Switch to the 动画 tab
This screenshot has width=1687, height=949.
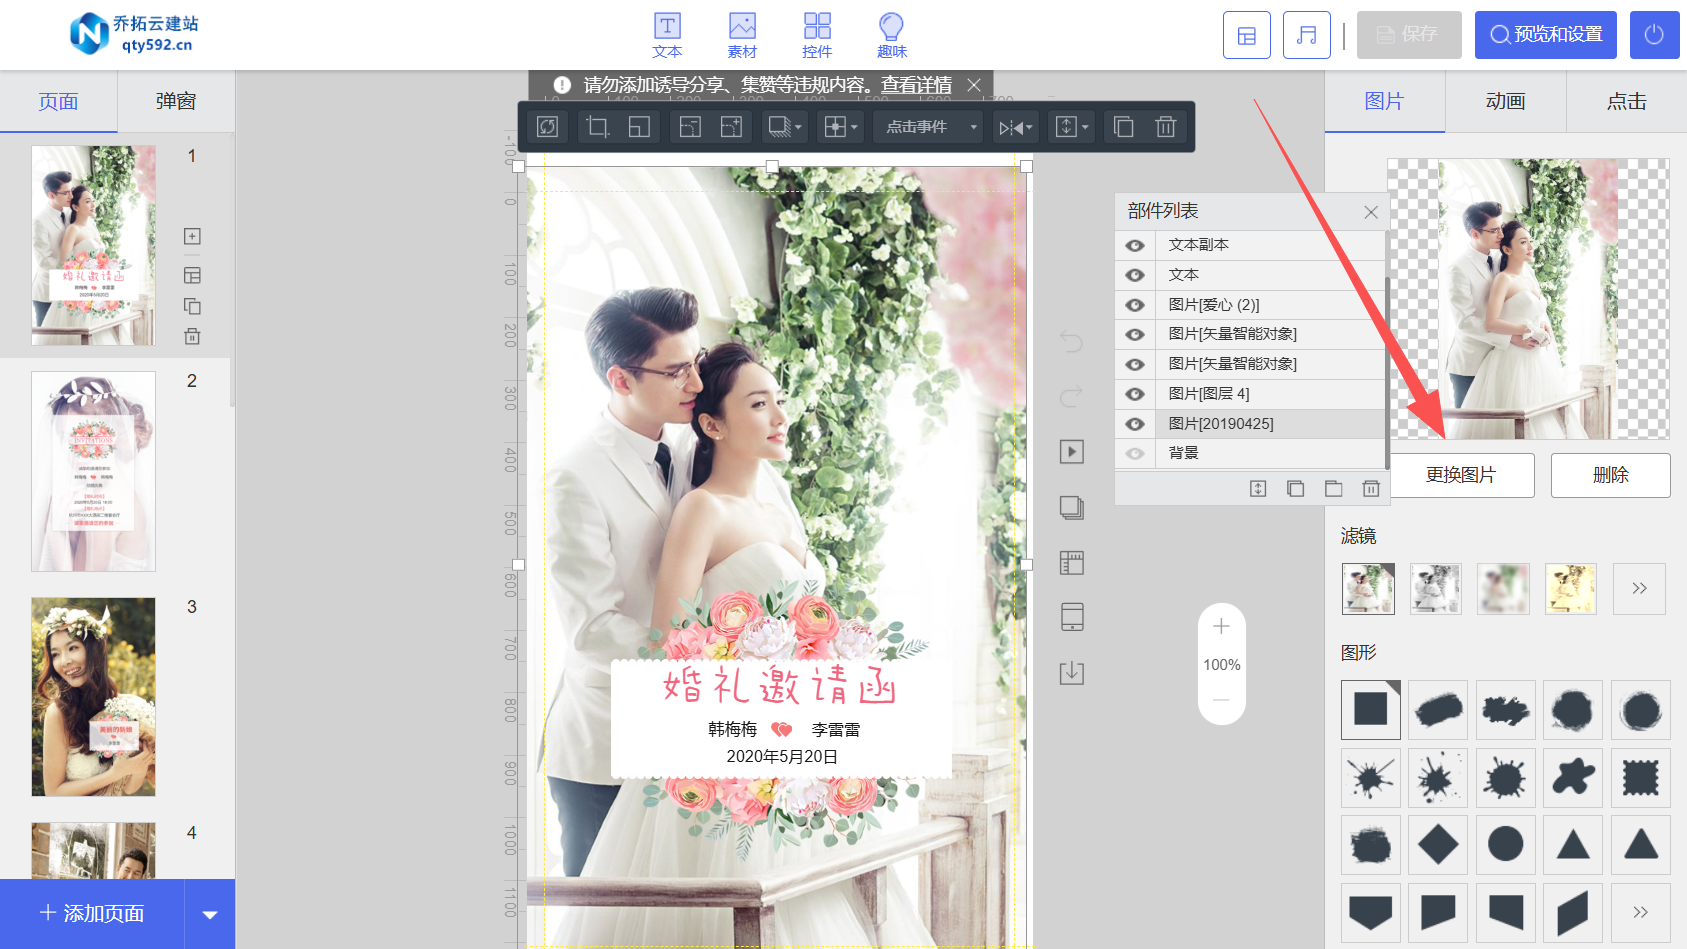coord(1505,101)
